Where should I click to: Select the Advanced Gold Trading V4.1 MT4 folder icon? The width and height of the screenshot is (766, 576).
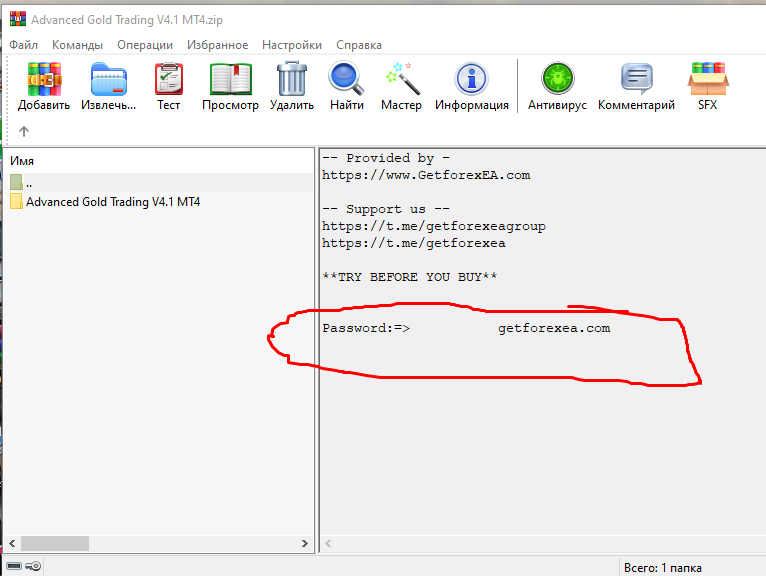tap(16, 201)
